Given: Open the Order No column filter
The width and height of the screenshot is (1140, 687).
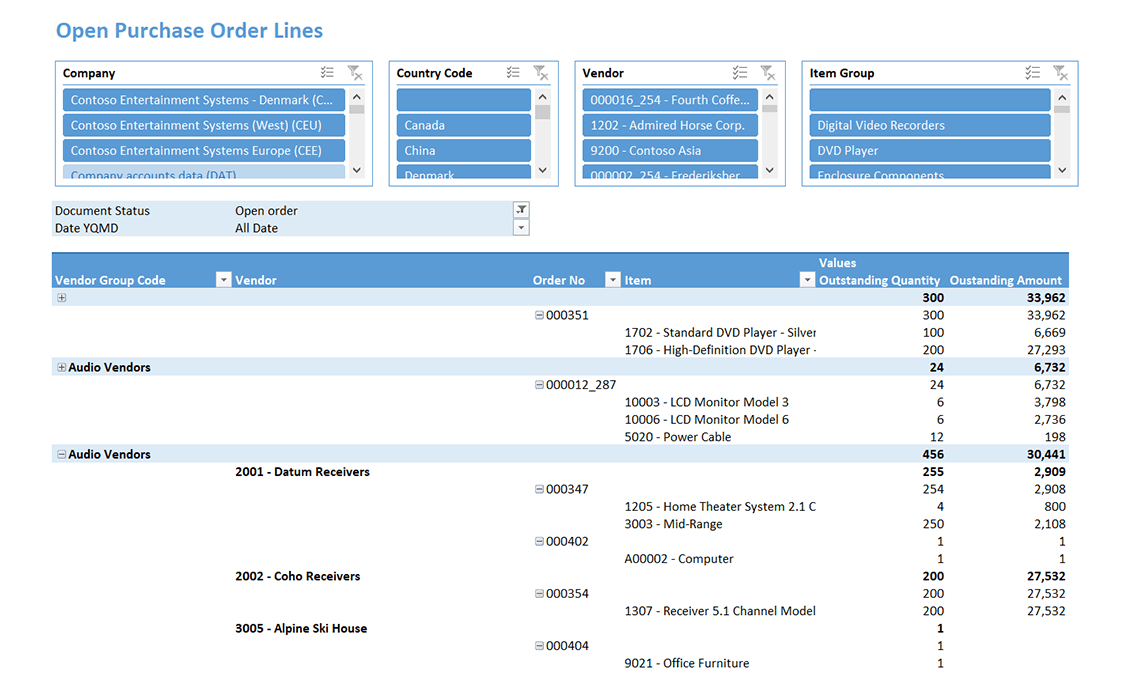Looking at the screenshot, I should (613, 280).
